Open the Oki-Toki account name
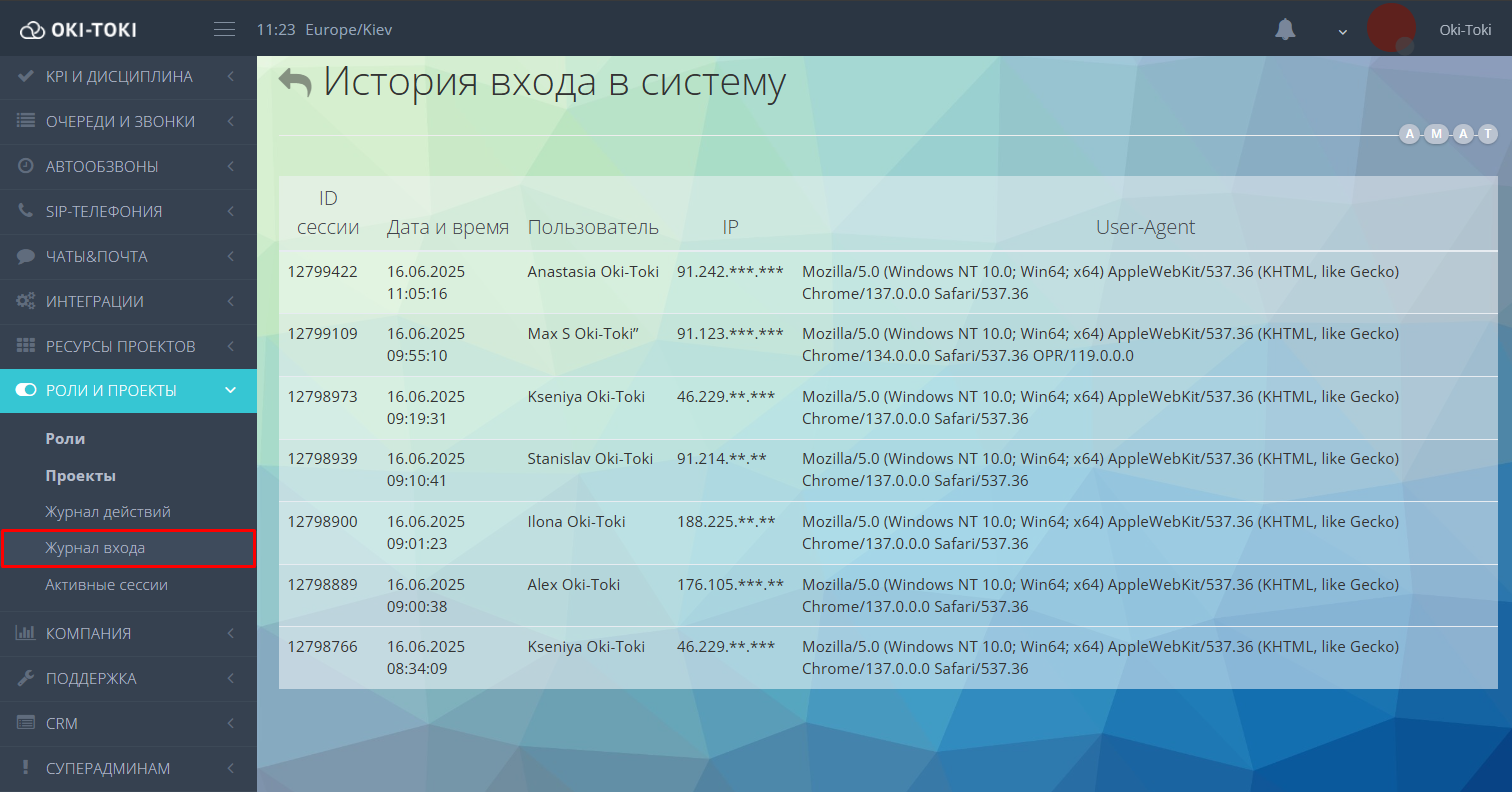 pyautogui.click(x=1465, y=30)
